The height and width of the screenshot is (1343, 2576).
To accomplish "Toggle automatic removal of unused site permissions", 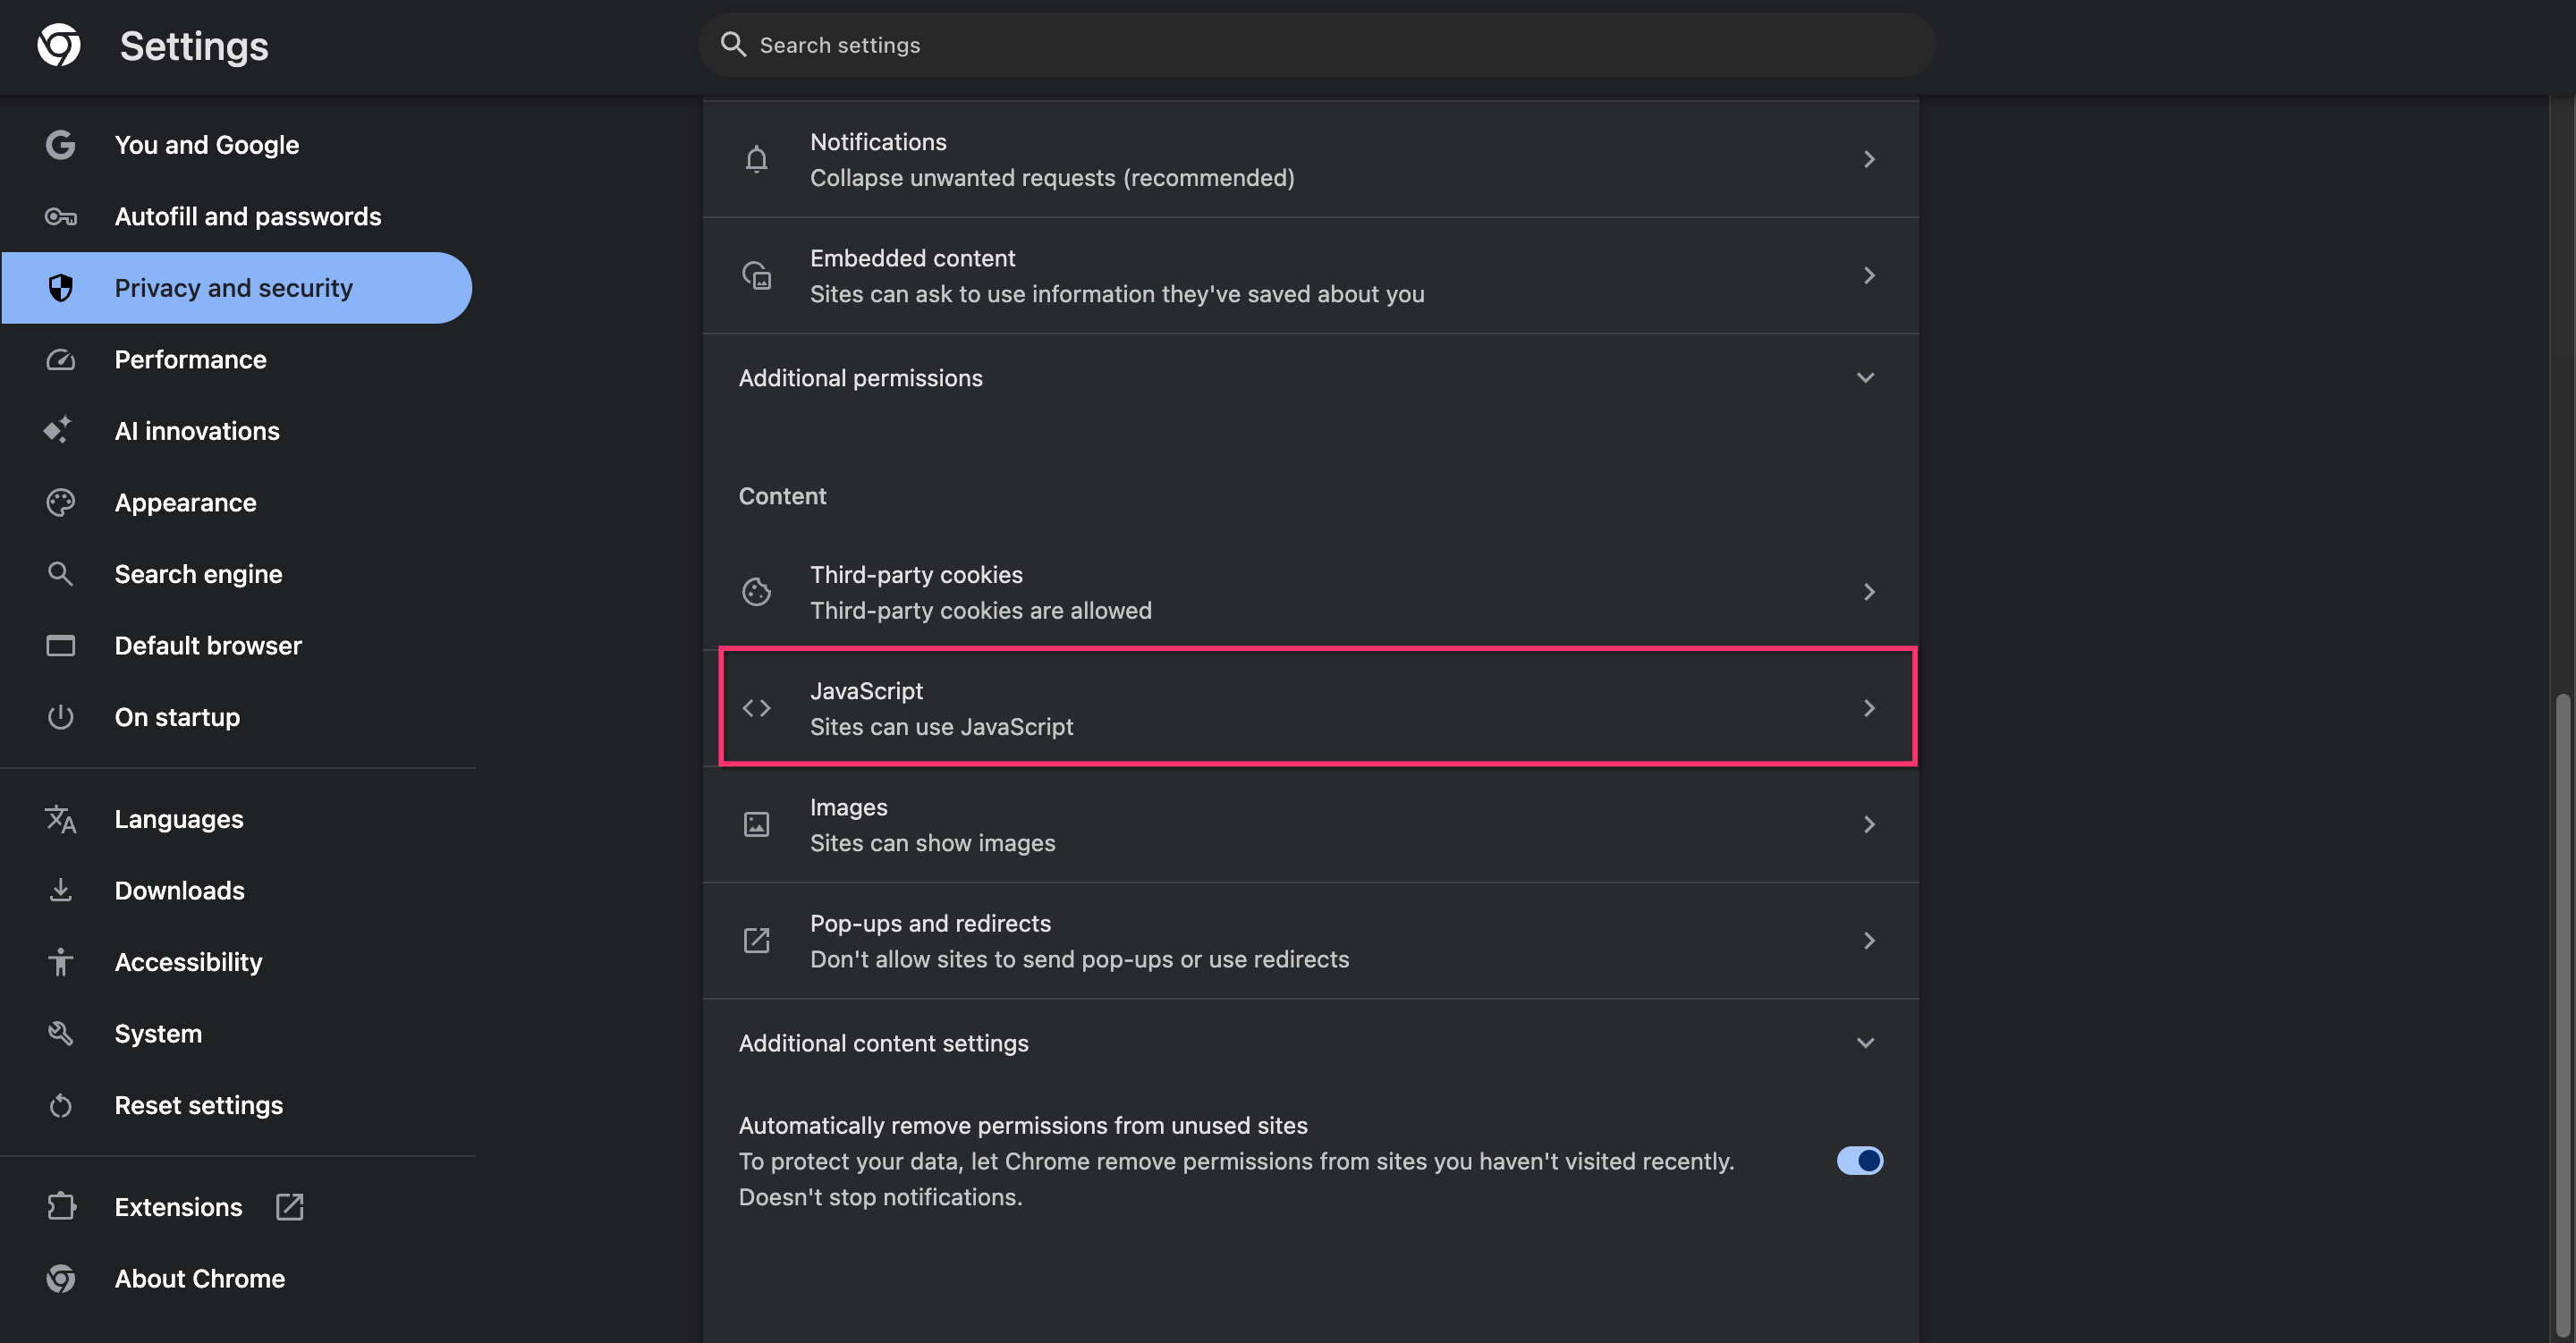I will pos(1859,1161).
